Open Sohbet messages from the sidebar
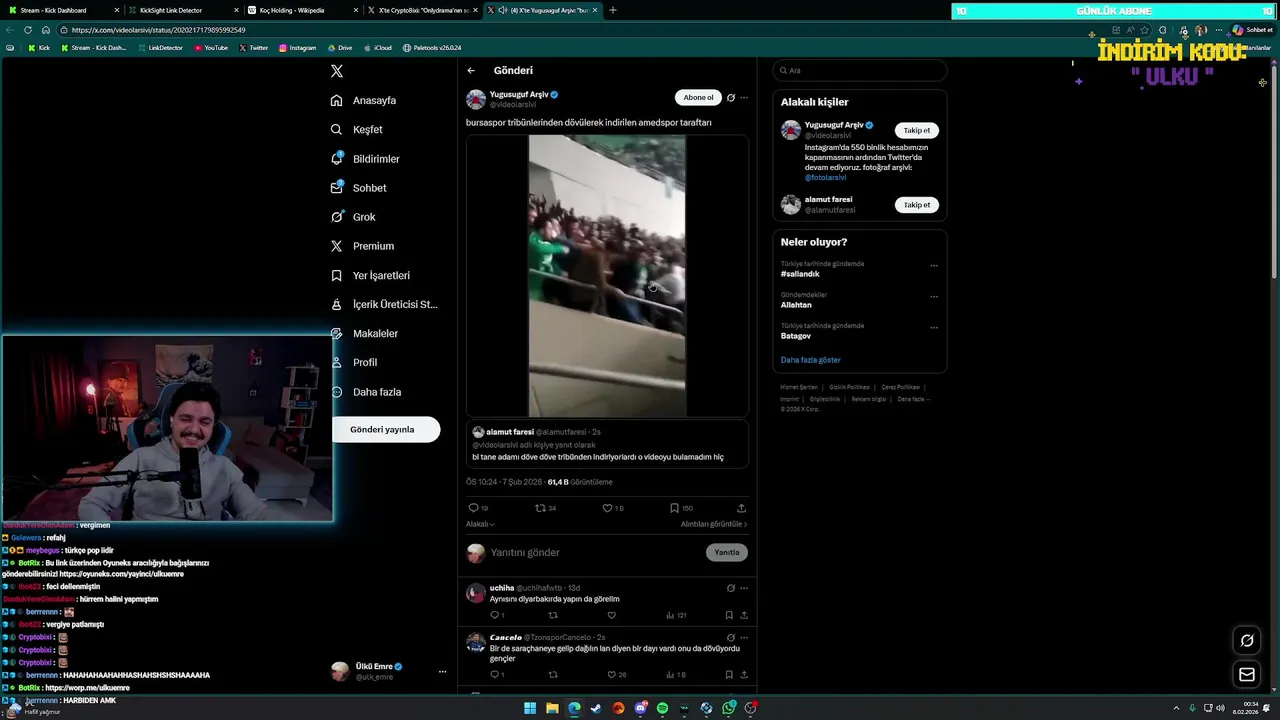 (x=358, y=188)
